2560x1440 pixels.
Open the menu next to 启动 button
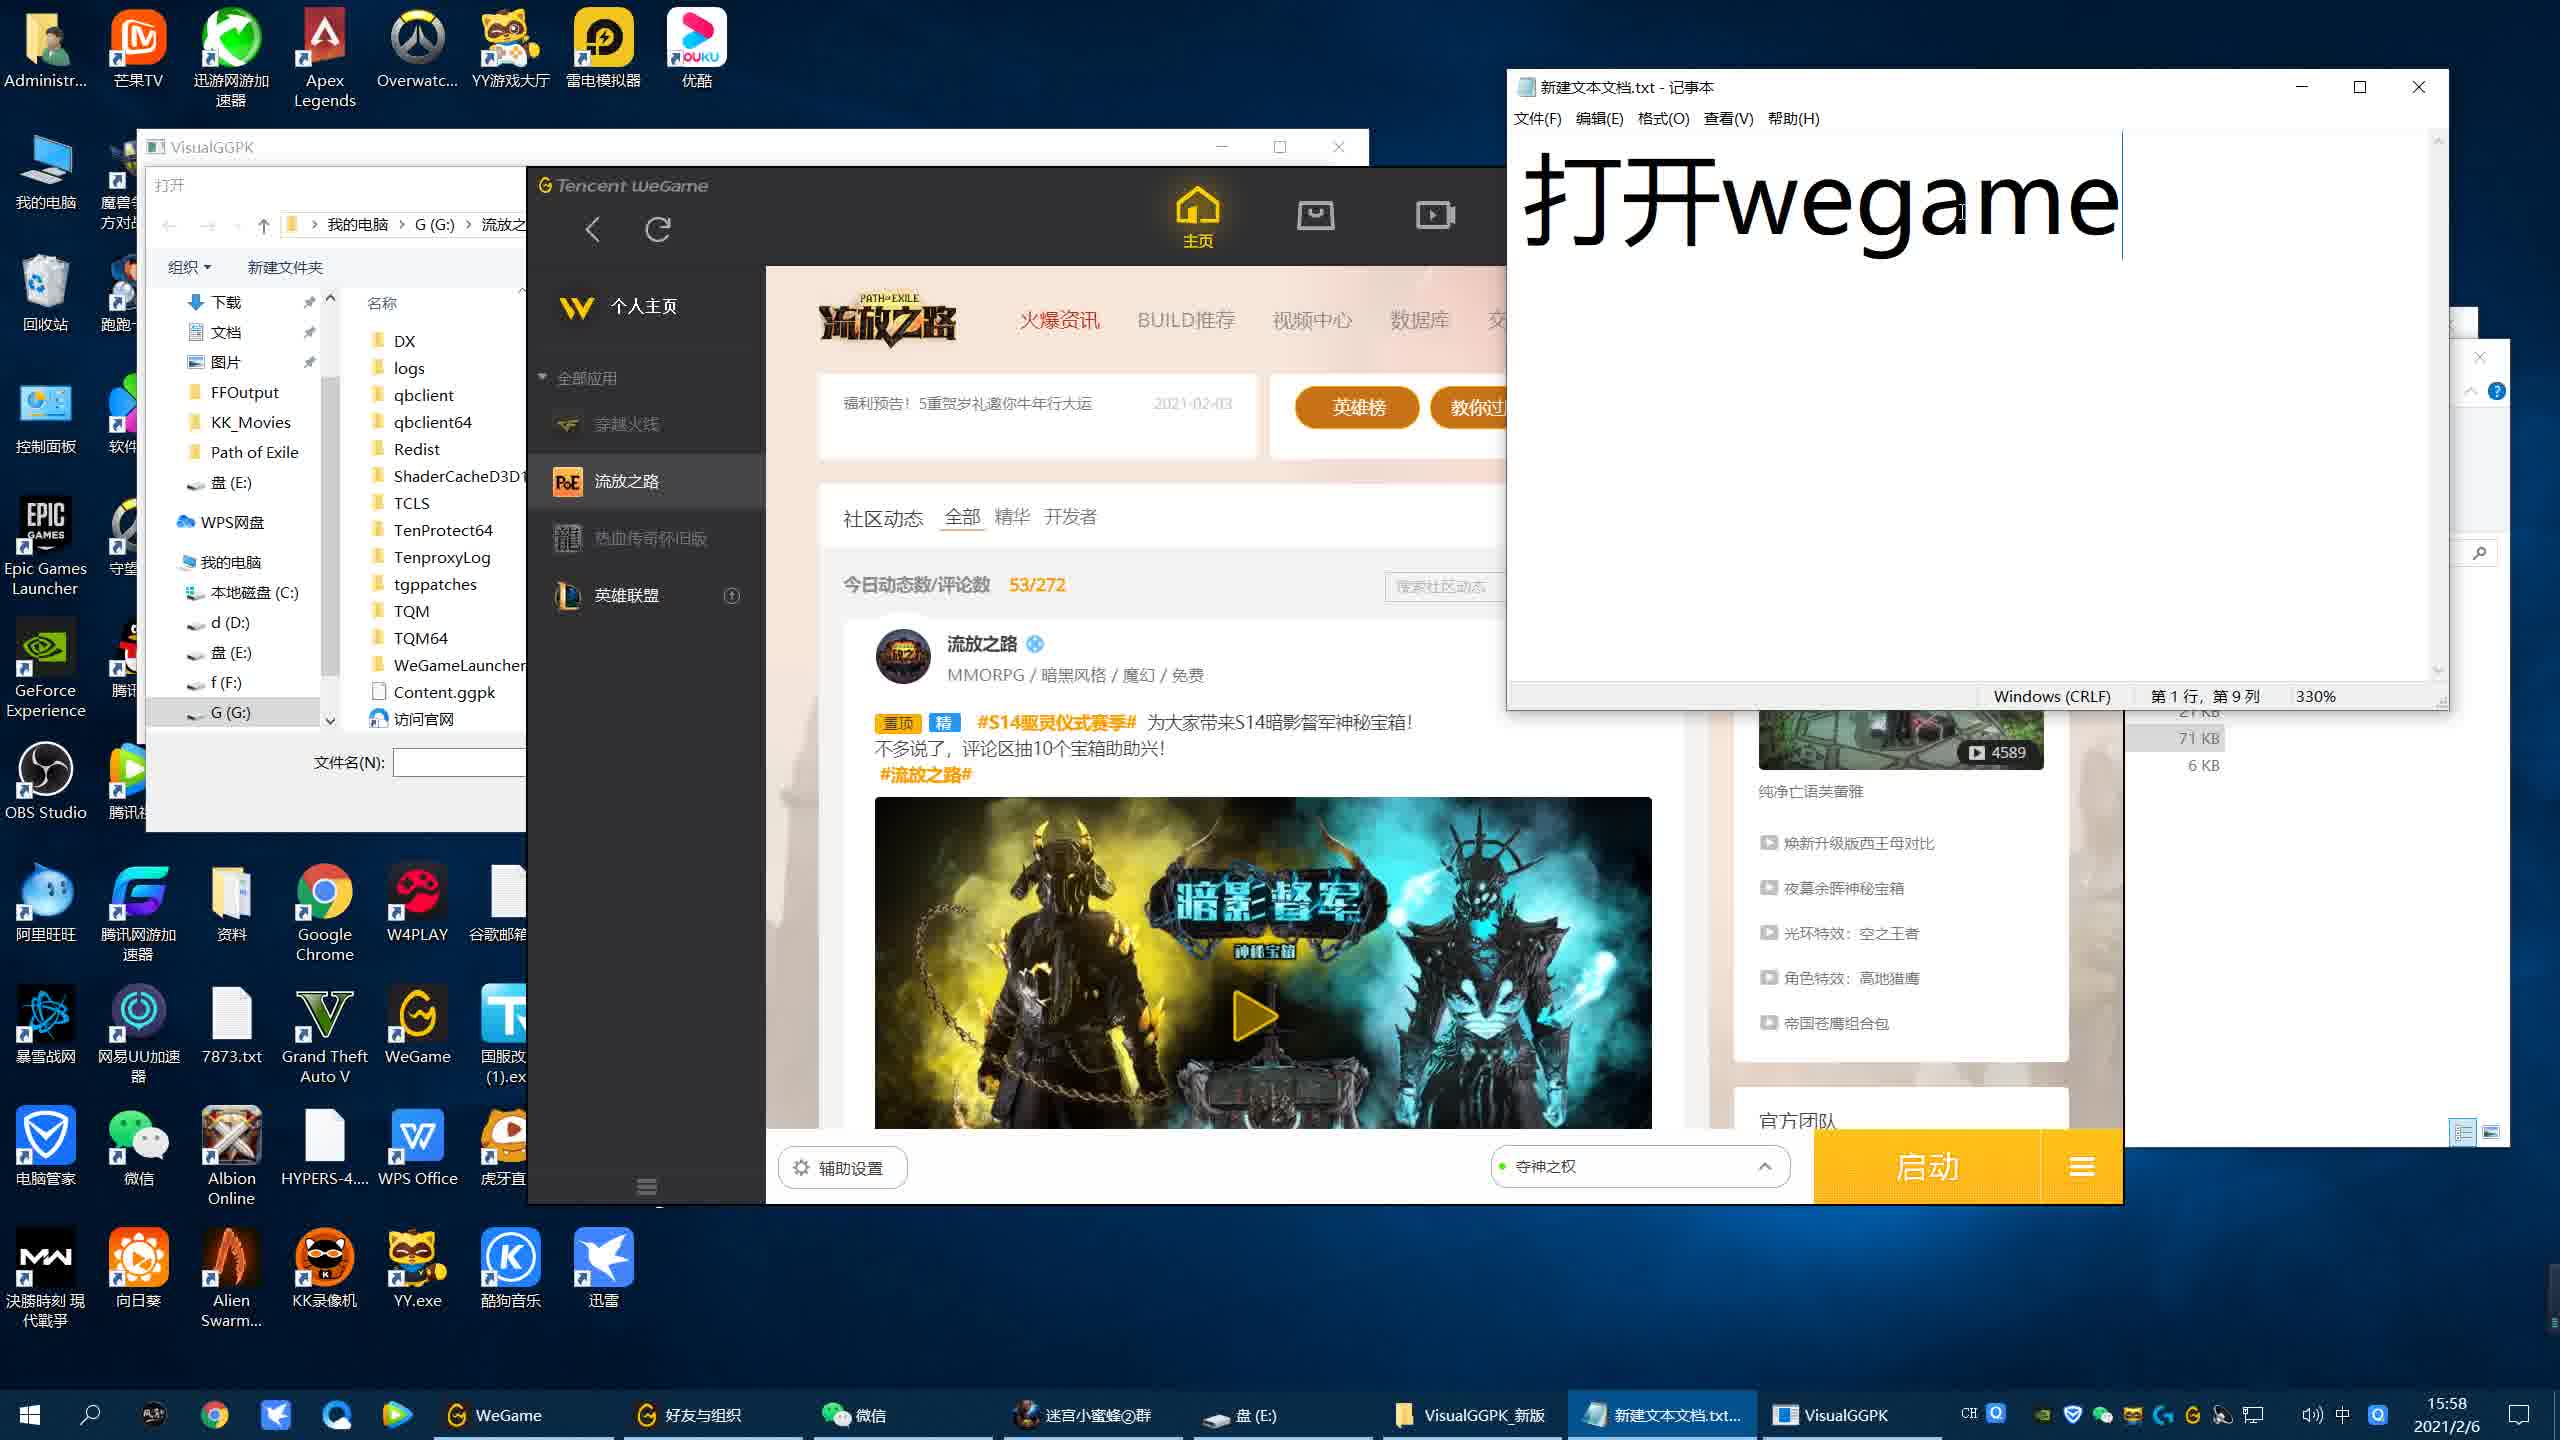(2082, 1167)
